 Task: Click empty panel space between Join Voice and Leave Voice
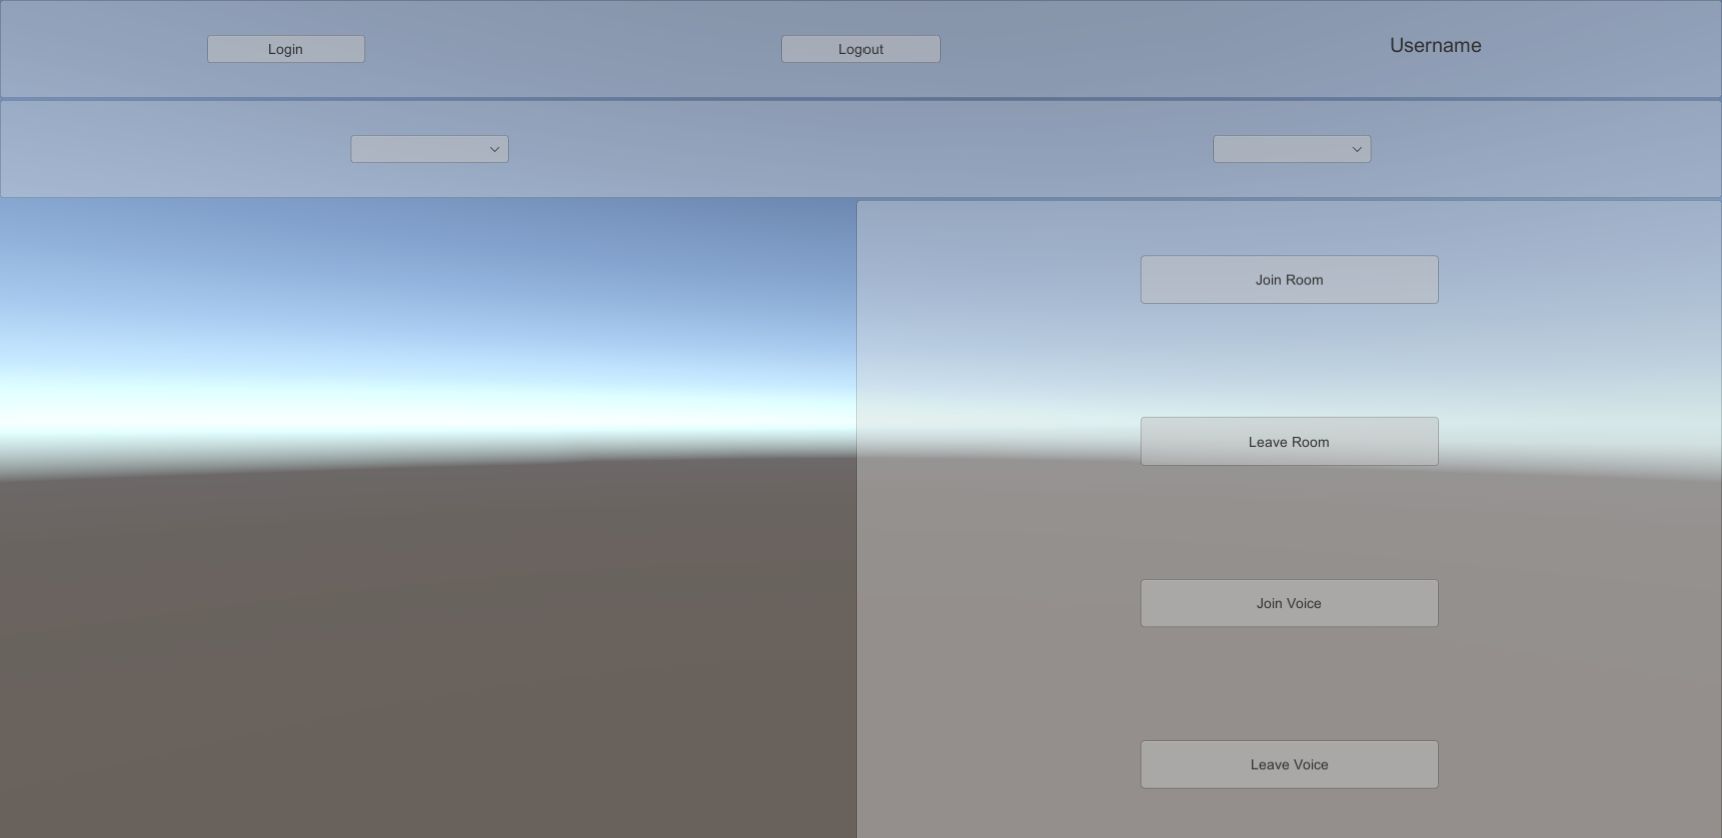pos(1289,684)
